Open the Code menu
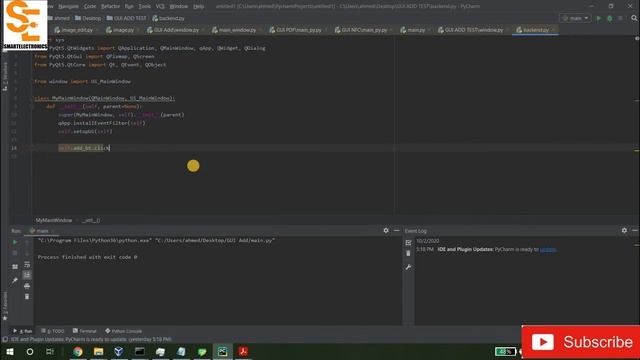Viewport: 640px width, 360px height. point(90,7)
